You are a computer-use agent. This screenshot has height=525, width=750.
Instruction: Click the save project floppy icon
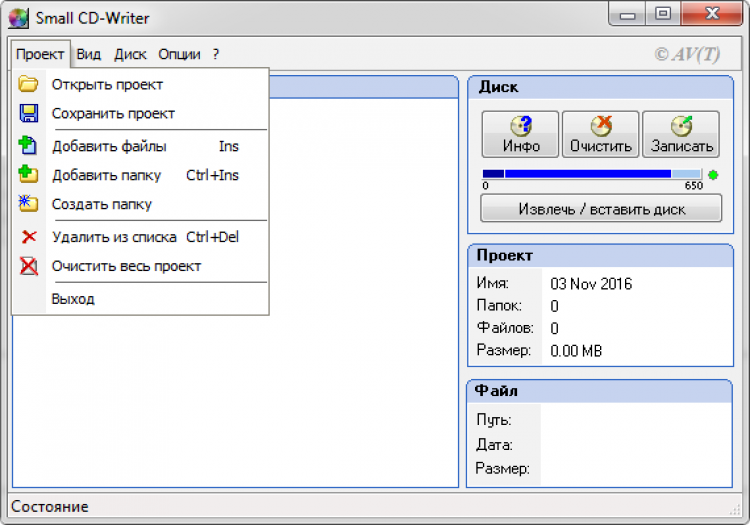coord(29,113)
